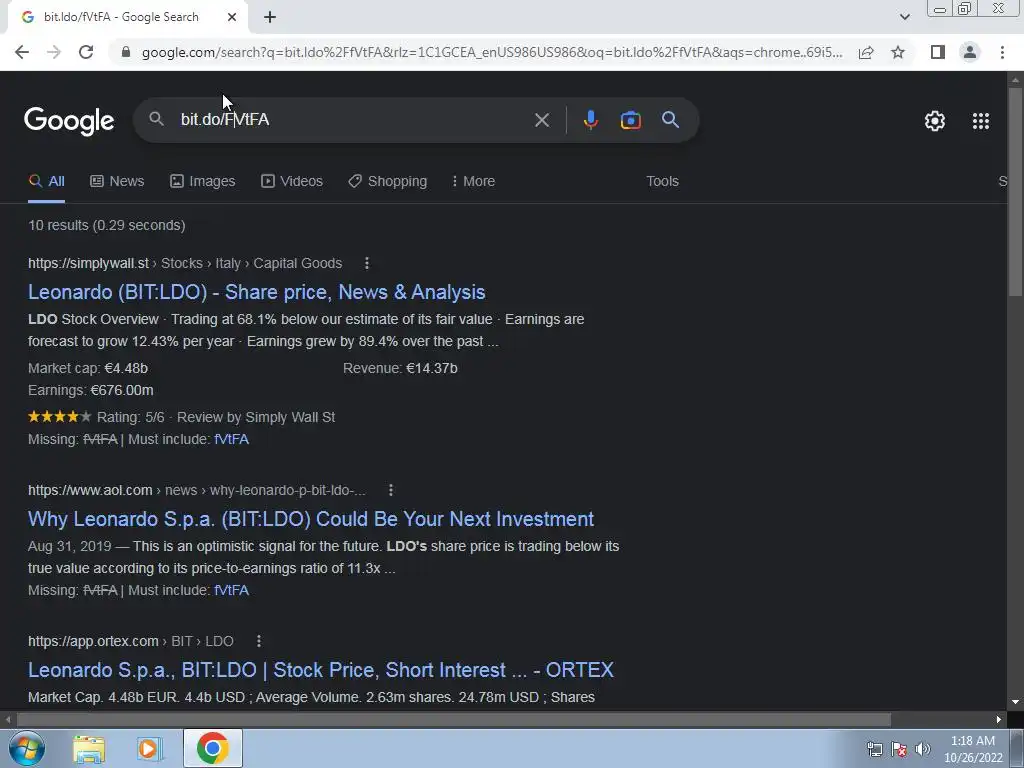1024x768 pixels.
Task: Click the horizontal scrollbar thumb
Action: [454, 720]
